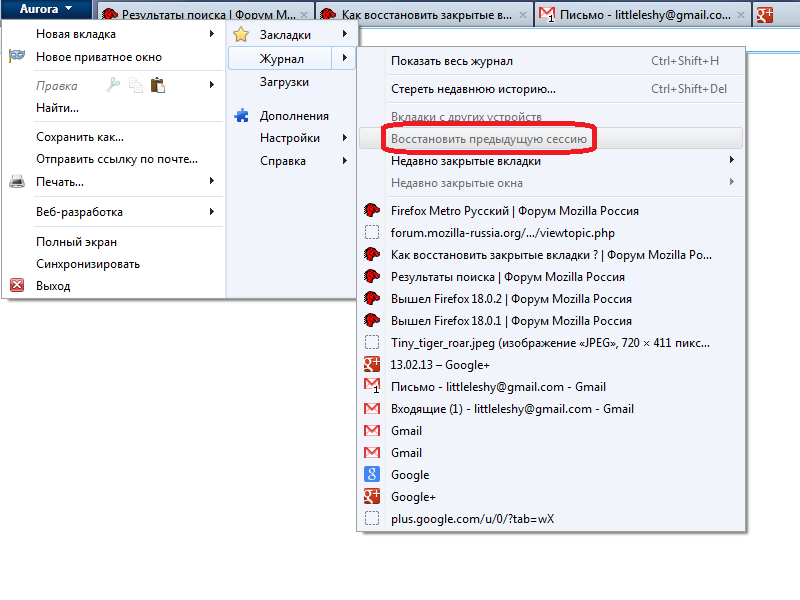The image size is (800, 600).
Task: Click the printer icon beside Печать
Action: tap(17, 181)
